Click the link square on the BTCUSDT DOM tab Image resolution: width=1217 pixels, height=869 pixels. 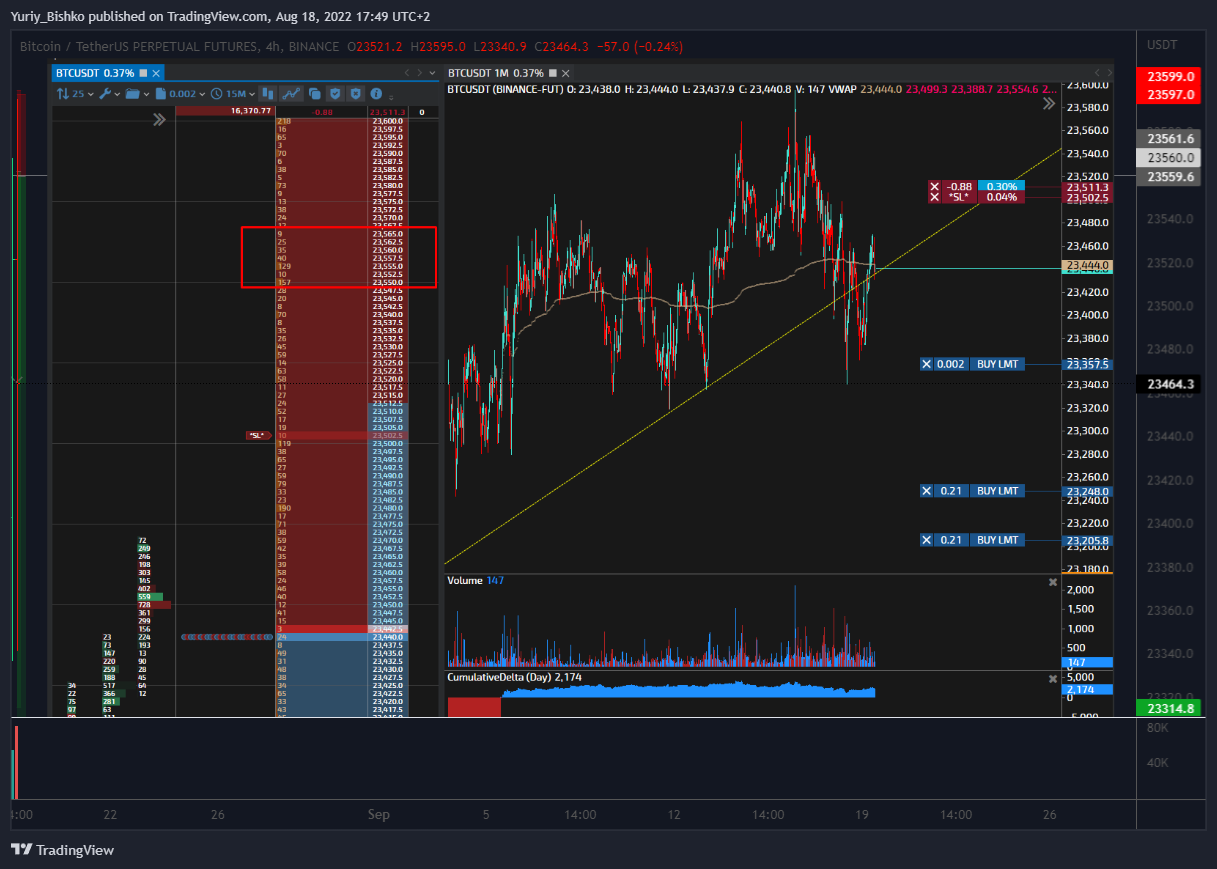point(143,73)
